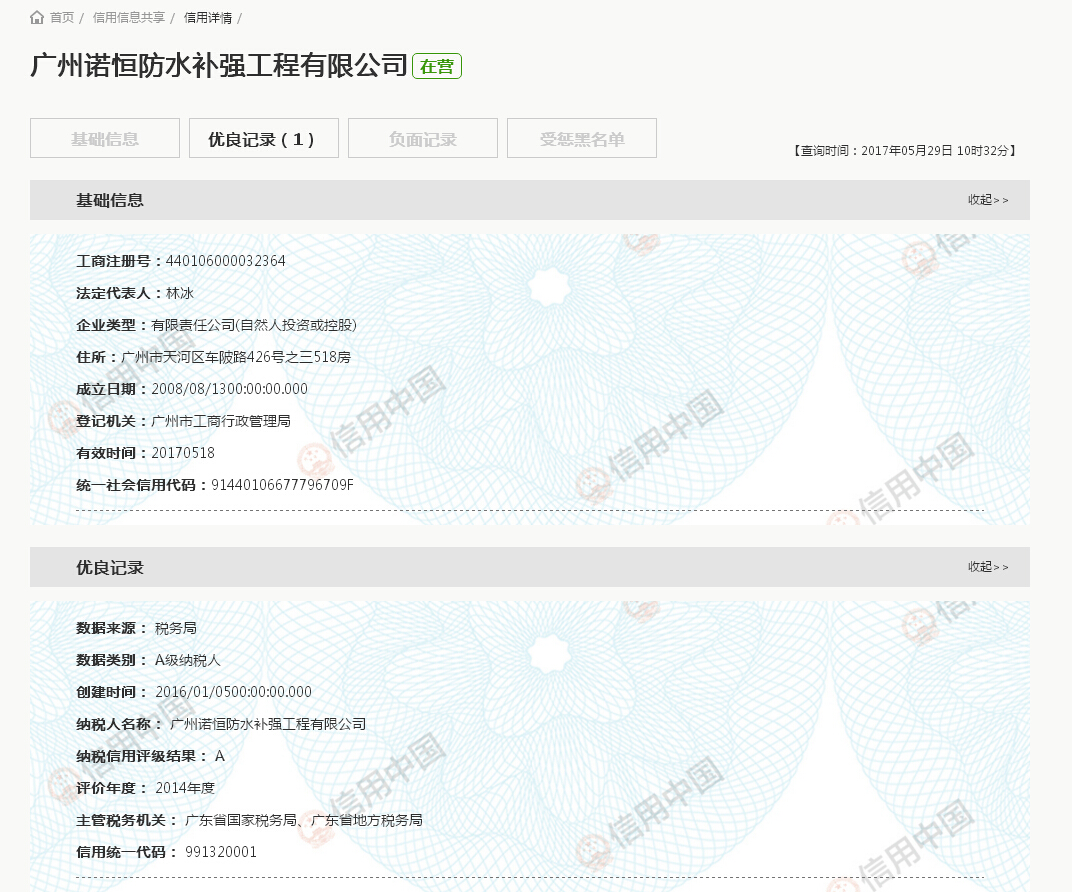Click the 主管税务机关 value text

304,820
